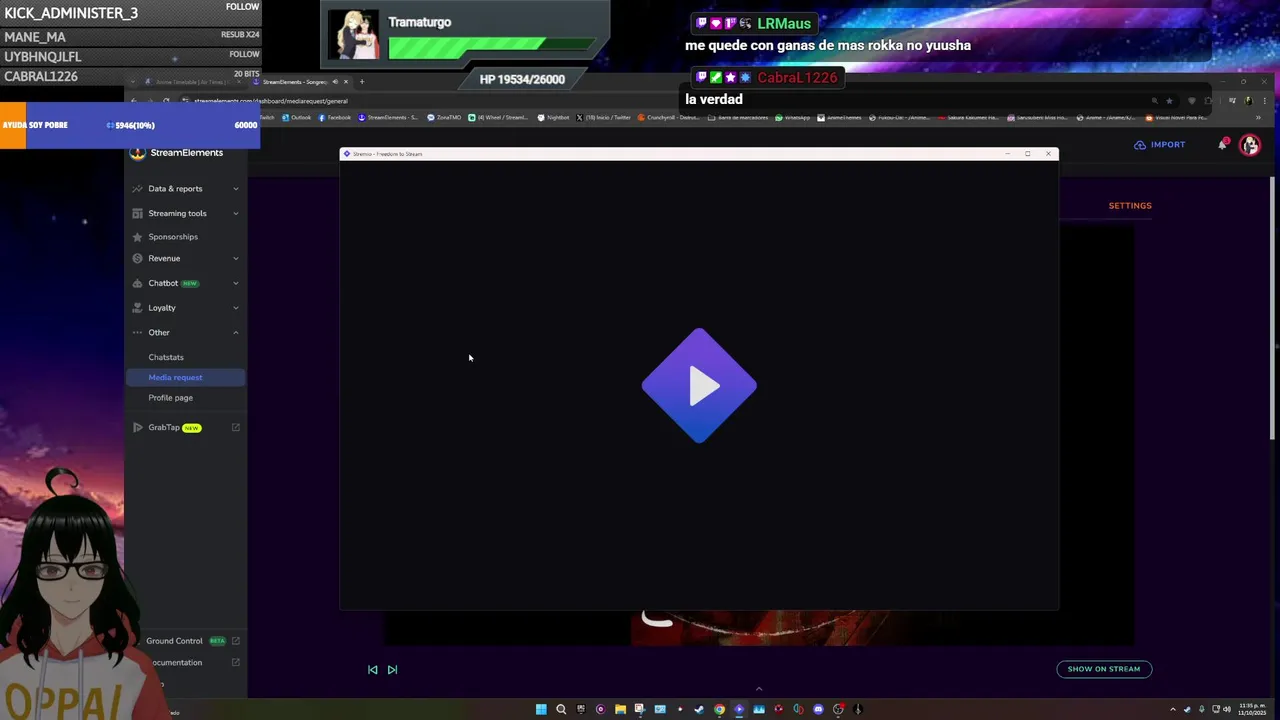Image resolution: width=1280 pixels, height=720 pixels.
Task: Select Media request in sidebar
Action: (x=185, y=377)
